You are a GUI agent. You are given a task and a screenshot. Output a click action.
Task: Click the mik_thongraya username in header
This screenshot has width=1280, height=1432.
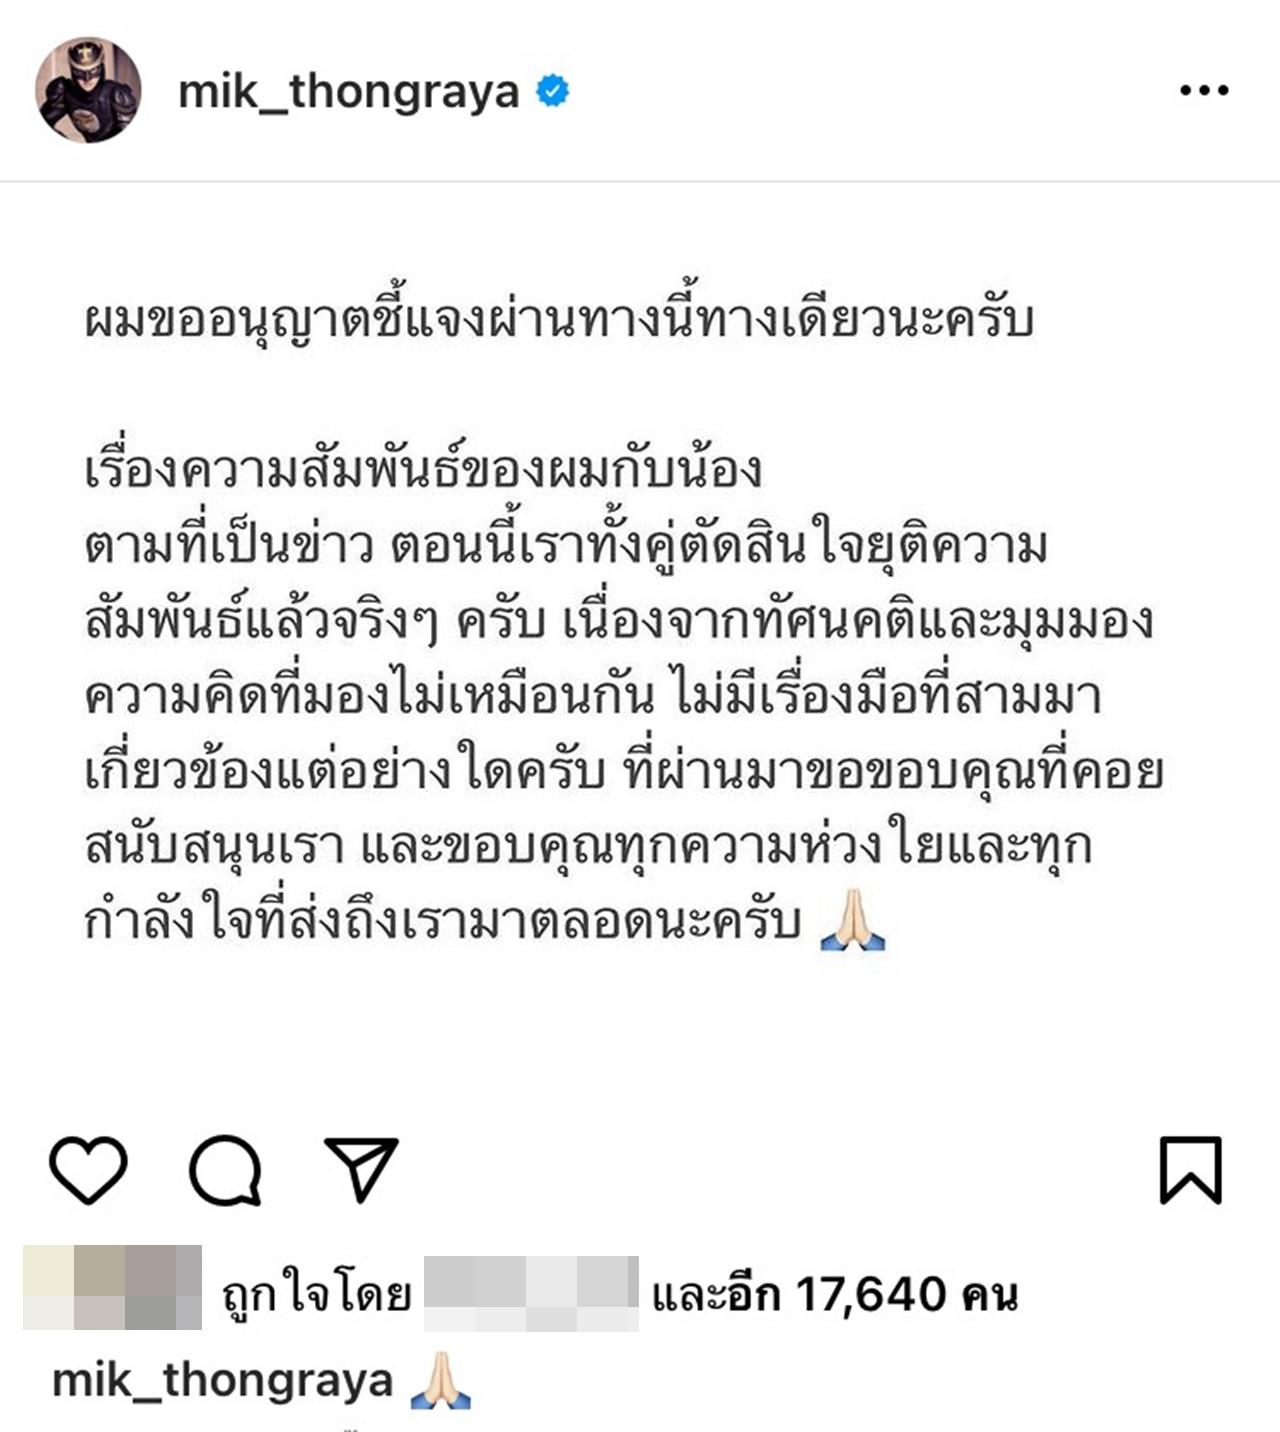pos(349,92)
